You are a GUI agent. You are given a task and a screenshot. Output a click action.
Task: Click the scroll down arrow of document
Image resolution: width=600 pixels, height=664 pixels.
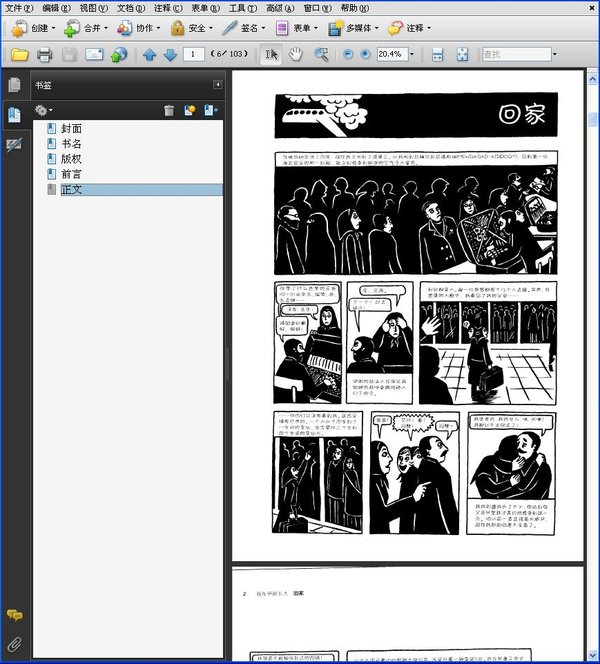(x=592, y=656)
